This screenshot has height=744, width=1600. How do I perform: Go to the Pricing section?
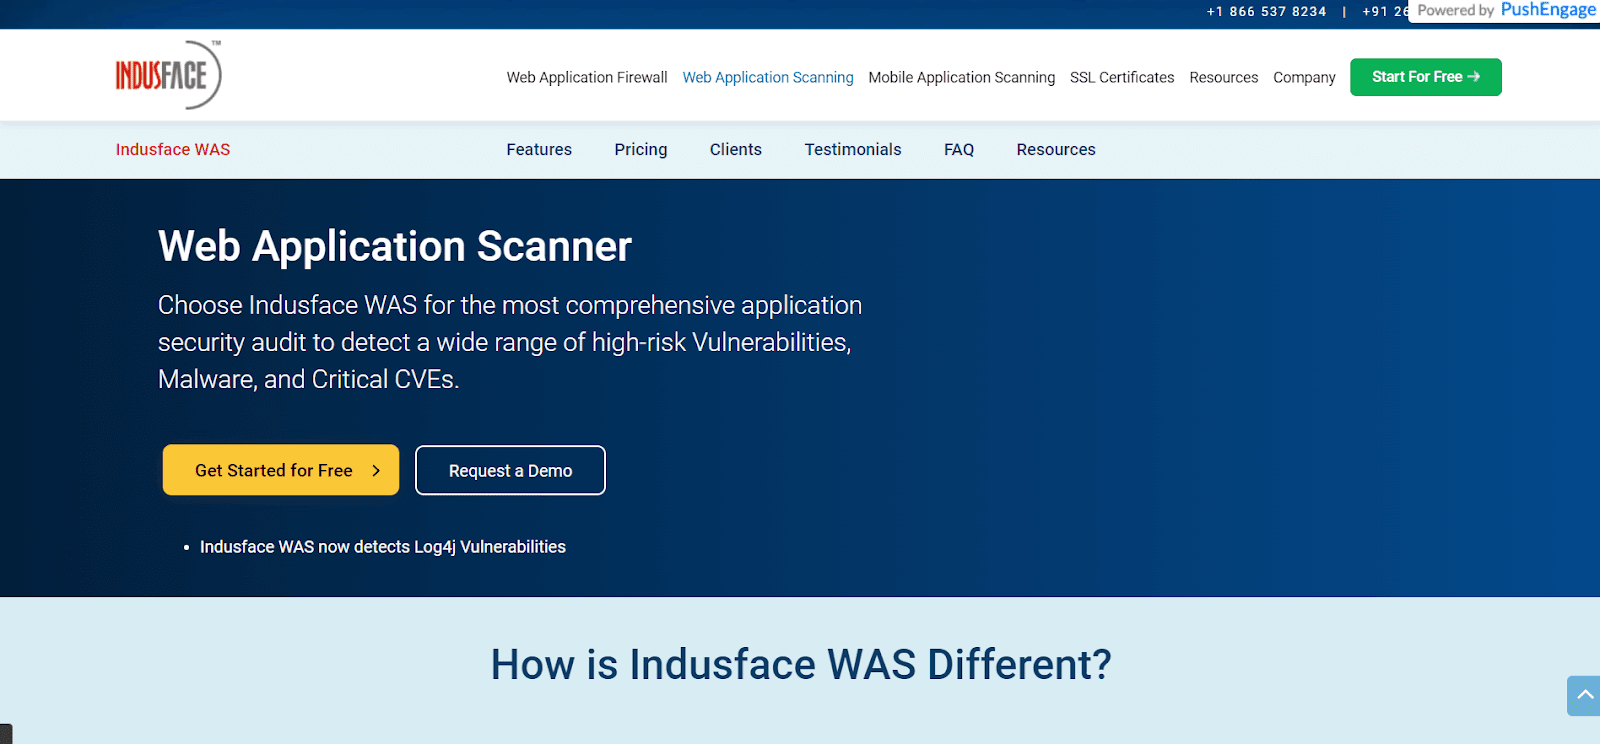click(641, 149)
